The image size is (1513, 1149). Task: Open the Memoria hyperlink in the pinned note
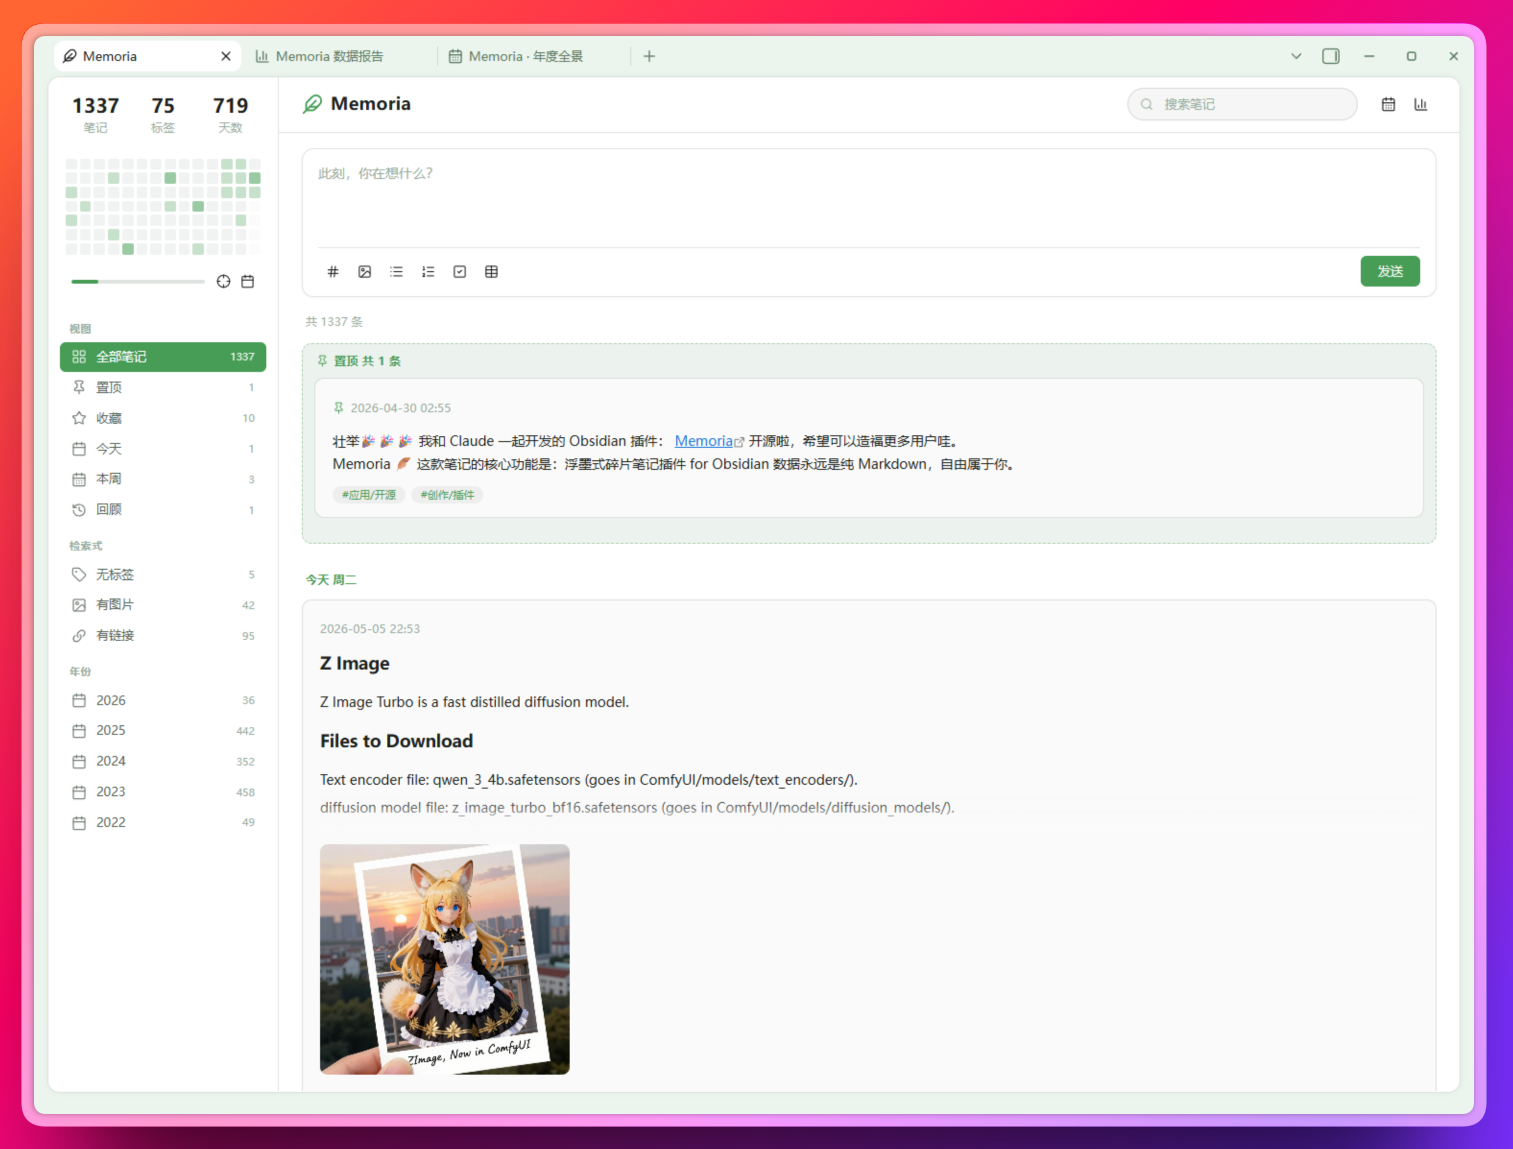pyautogui.click(x=704, y=441)
